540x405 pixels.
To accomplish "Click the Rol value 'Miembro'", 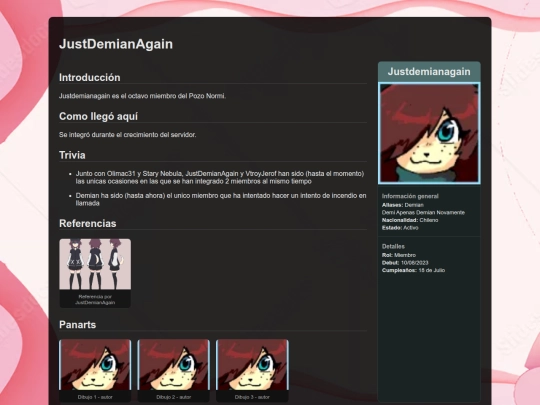I will pyautogui.click(x=405, y=255).
